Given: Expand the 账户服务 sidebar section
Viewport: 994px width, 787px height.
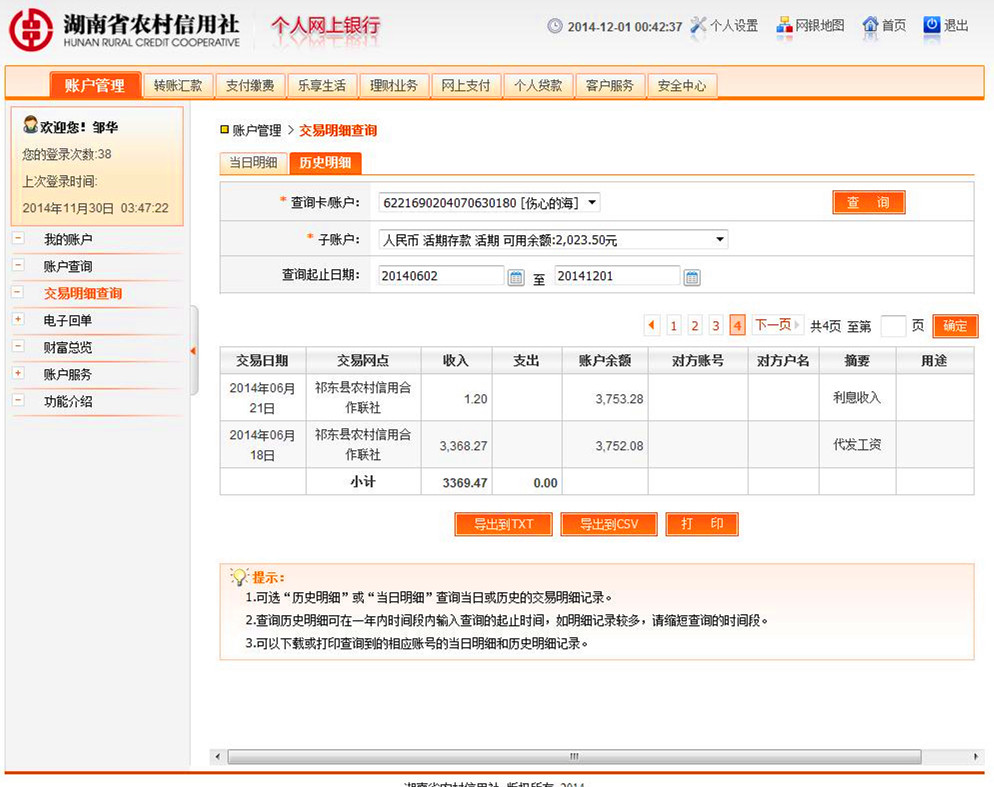Looking at the screenshot, I should tap(18, 374).
